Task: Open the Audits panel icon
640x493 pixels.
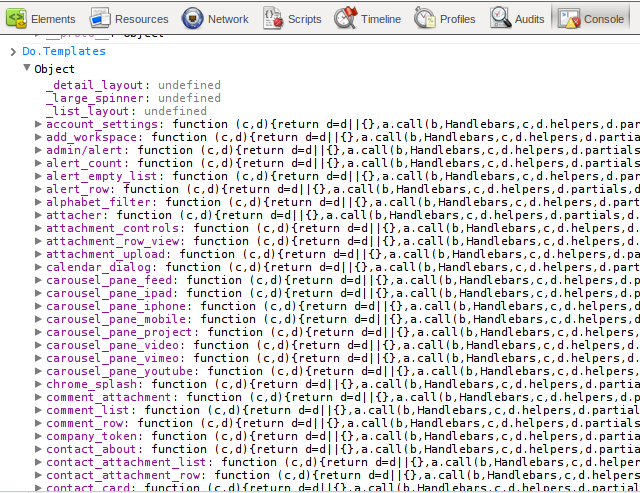Action: coord(500,18)
